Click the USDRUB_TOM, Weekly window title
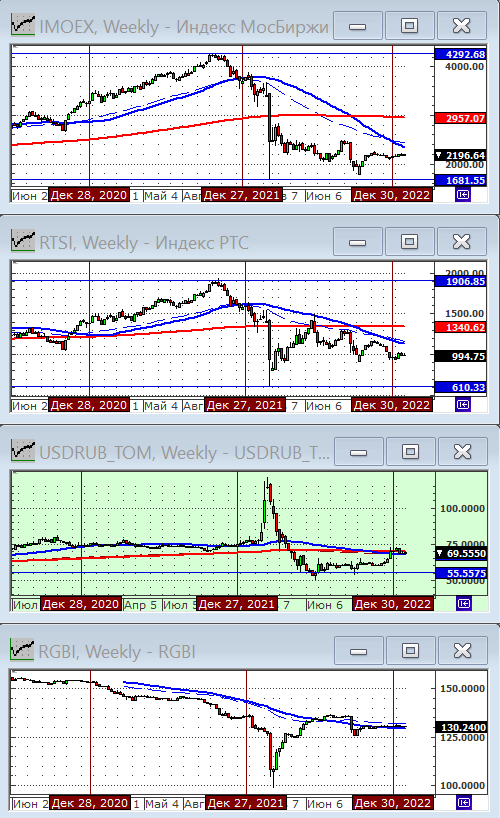The height and width of the screenshot is (818, 500). [x=185, y=452]
